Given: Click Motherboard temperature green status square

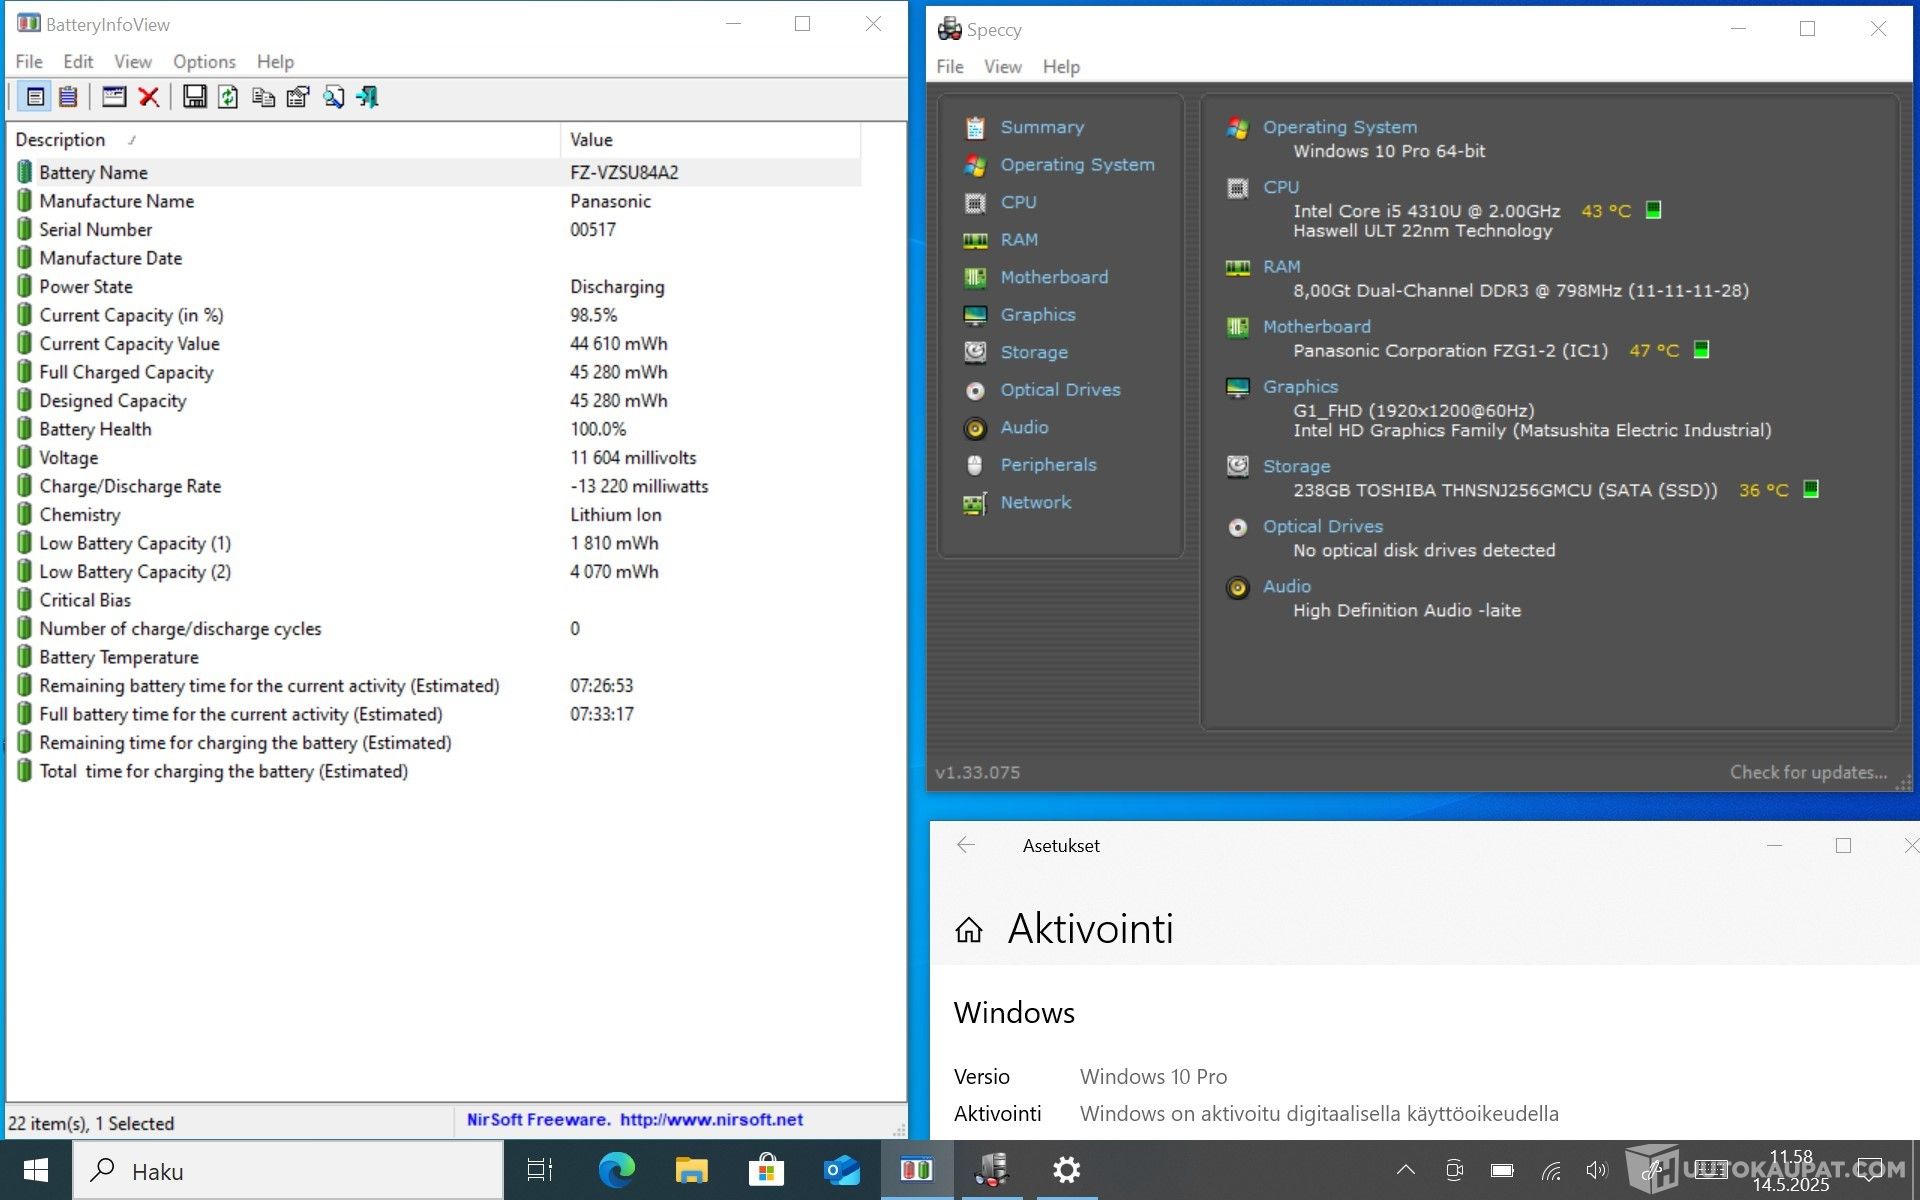Looking at the screenshot, I should coord(1701,349).
